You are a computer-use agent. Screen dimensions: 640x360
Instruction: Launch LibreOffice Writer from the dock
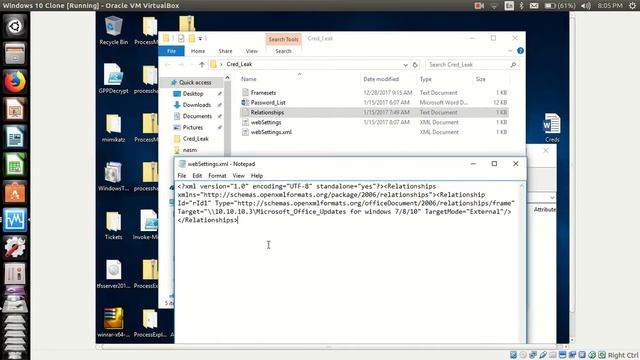pos(15,137)
